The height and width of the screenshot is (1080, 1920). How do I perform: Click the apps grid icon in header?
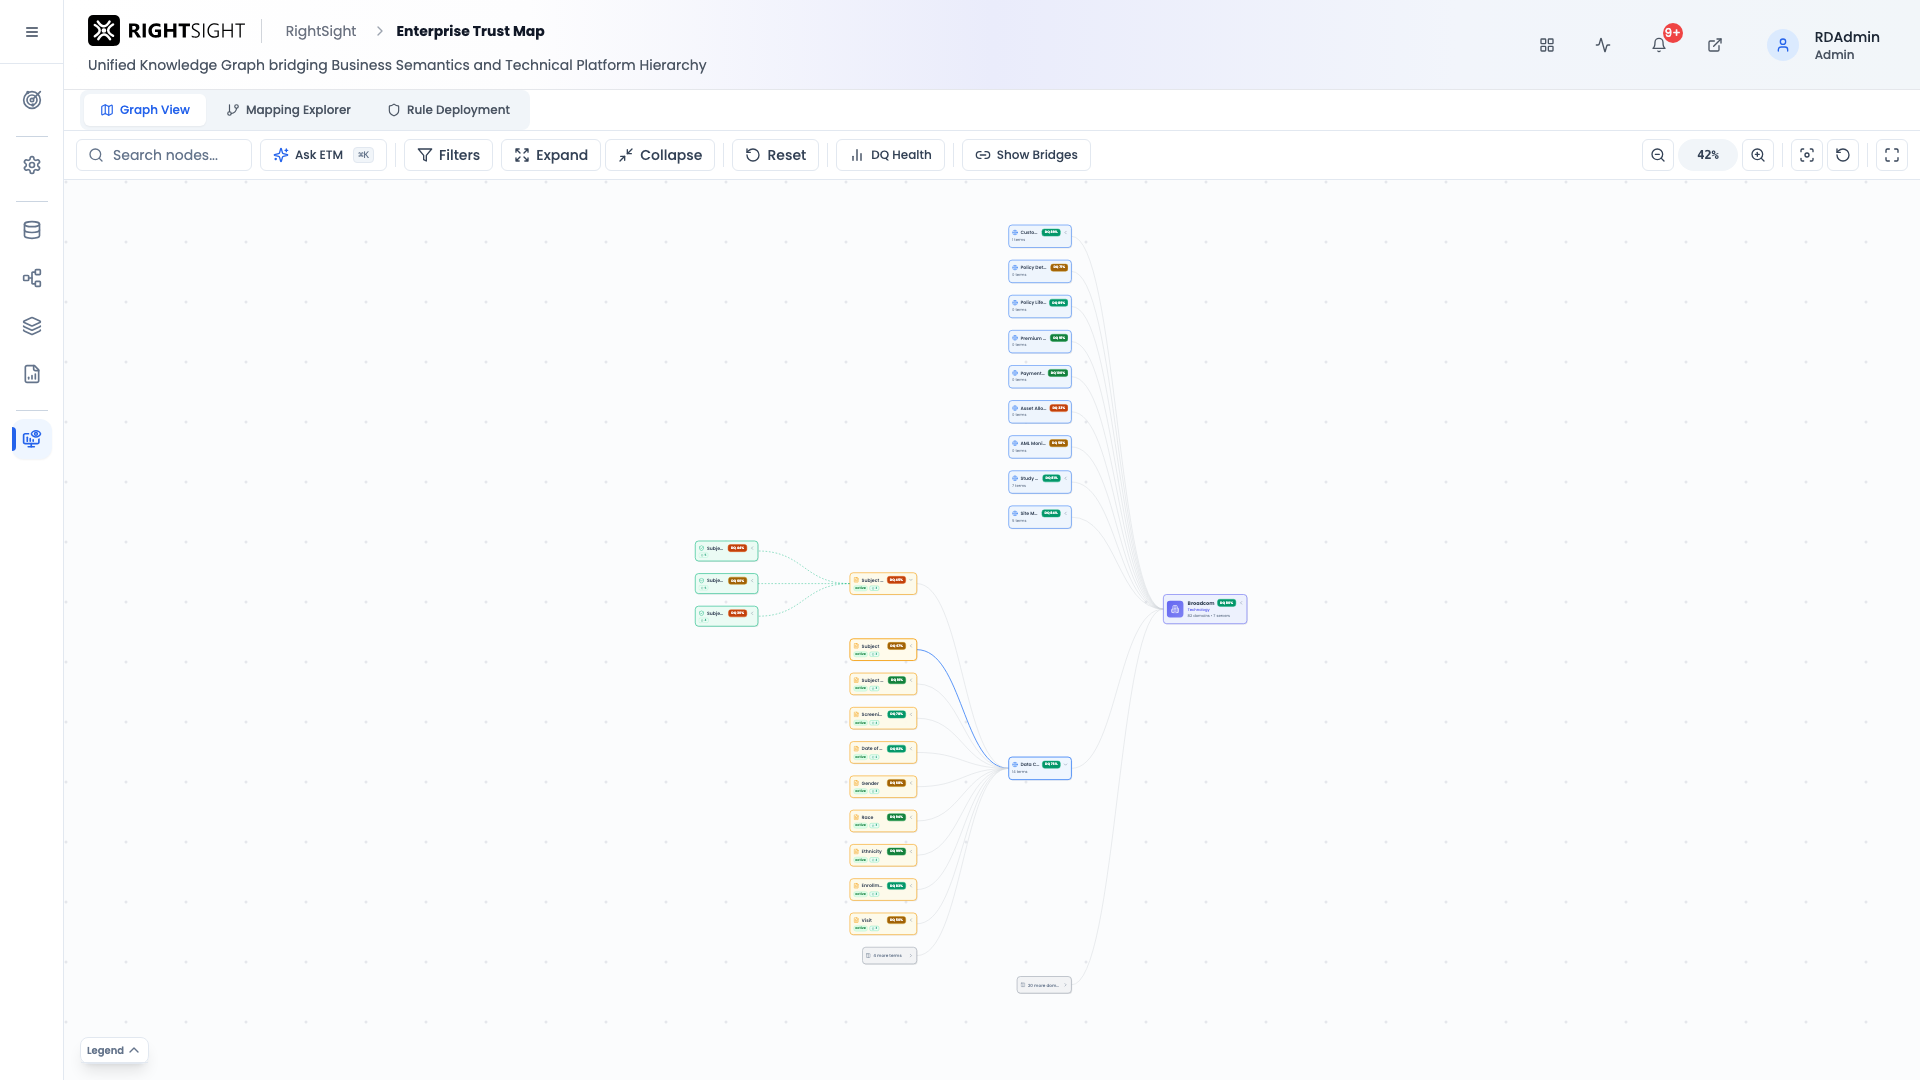pos(1547,45)
